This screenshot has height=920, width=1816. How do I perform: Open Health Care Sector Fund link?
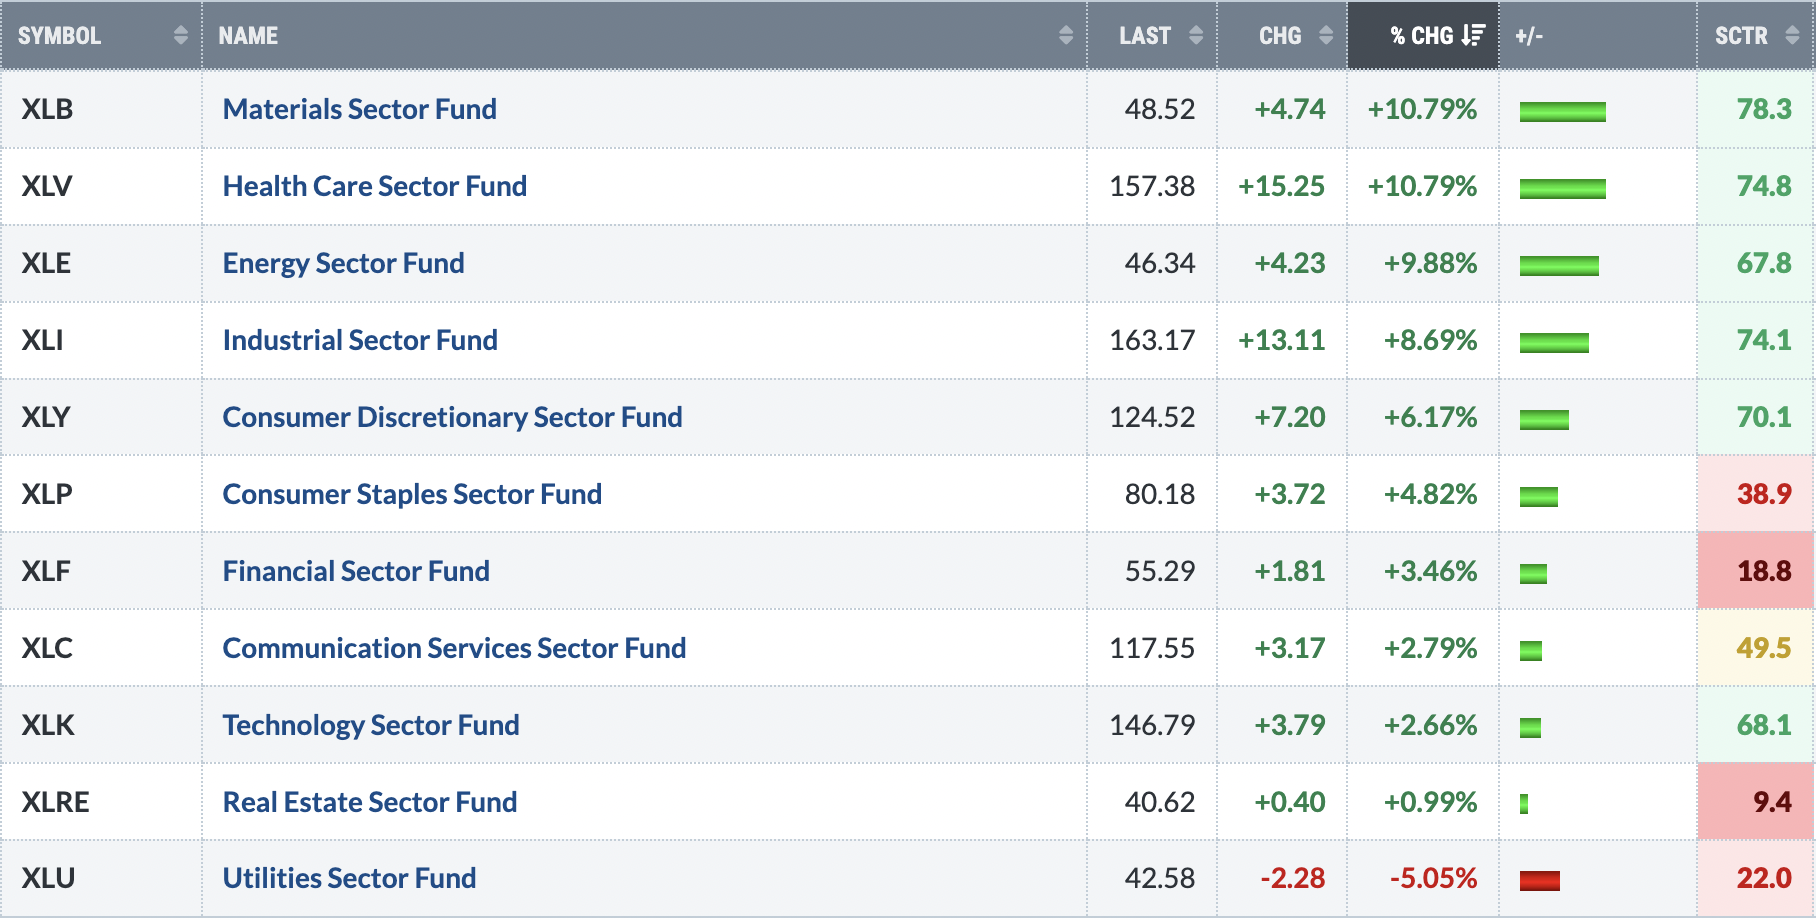(375, 186)
